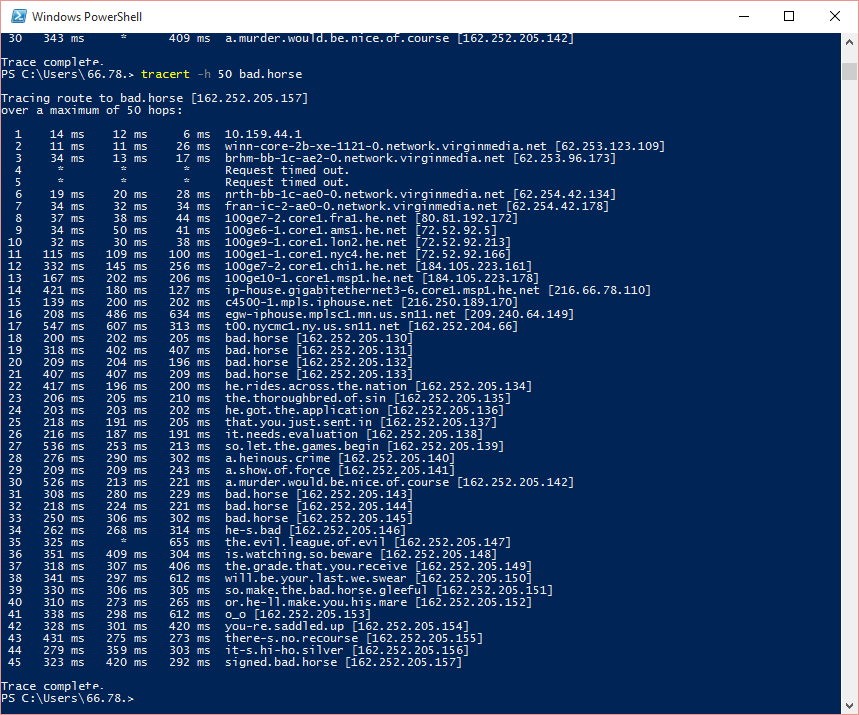The width and height of the screenshot is (859, 715).
Task: Click 'he.got.the.application' hostname
Action: 301,411
